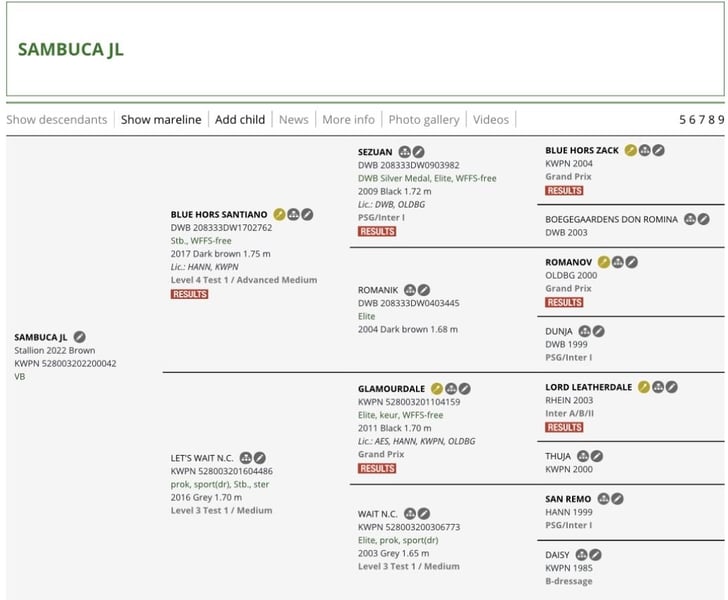This screenshot has width=728, height=600.
Task: Click the edit pencil icon beside San Remo
Action: [x=617, y=499]
